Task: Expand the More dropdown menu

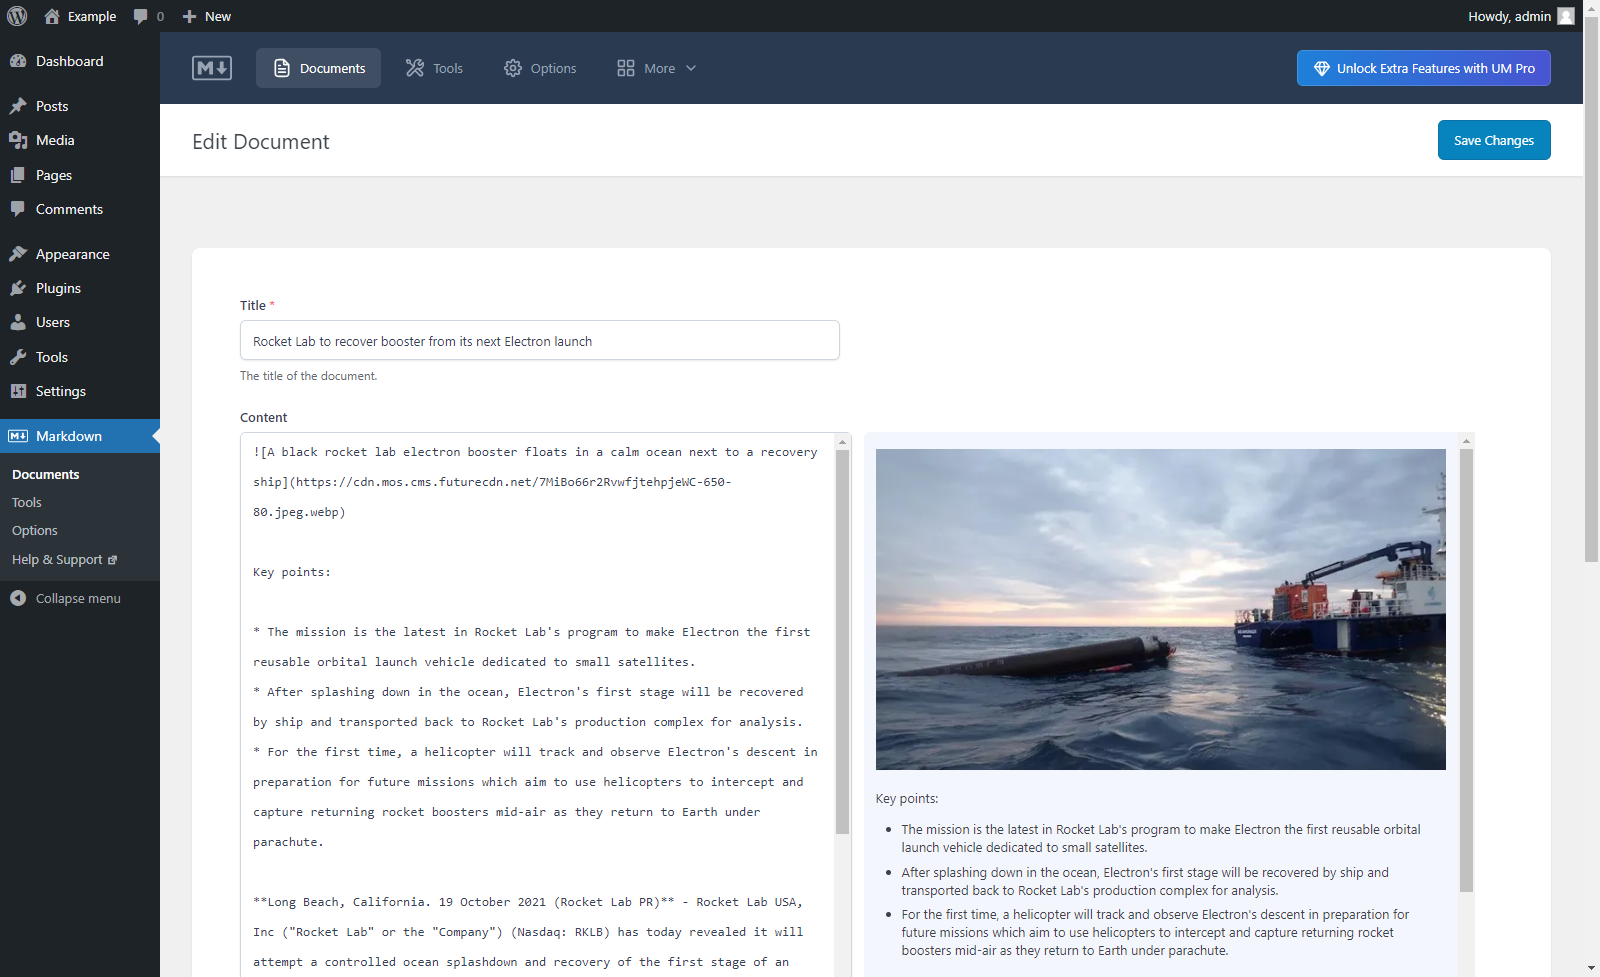Action: (656, 68)
